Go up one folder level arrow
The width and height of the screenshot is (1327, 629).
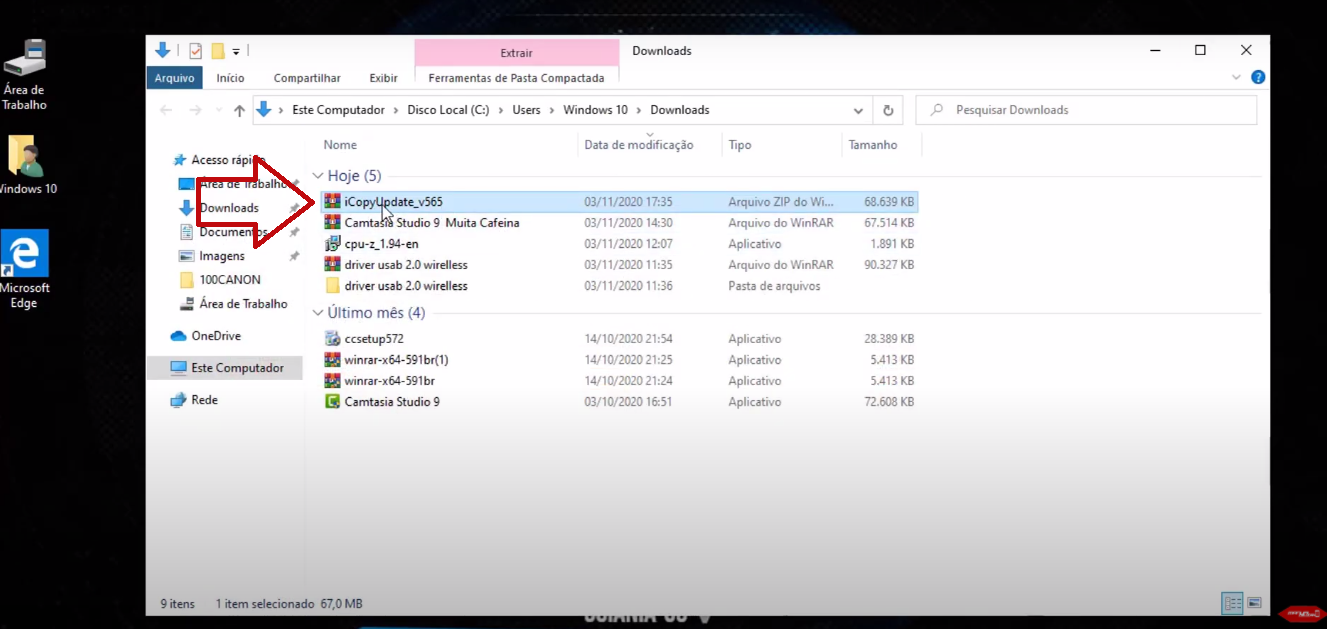[x=239, y=110]
